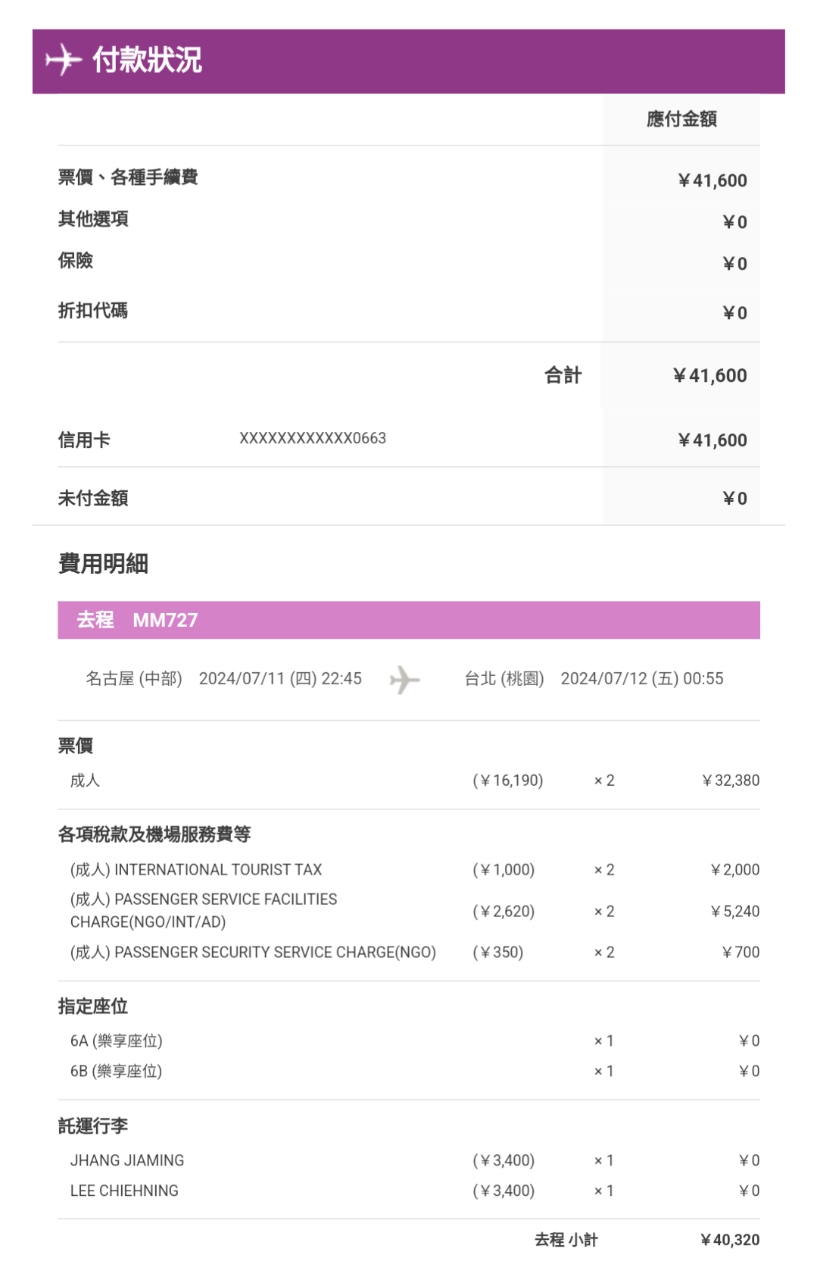The width and height of the screenshot is (817, 1280).
Task: Click the INTERNATIONAL TOURIST TAX line item
Action: click(196, 870)
